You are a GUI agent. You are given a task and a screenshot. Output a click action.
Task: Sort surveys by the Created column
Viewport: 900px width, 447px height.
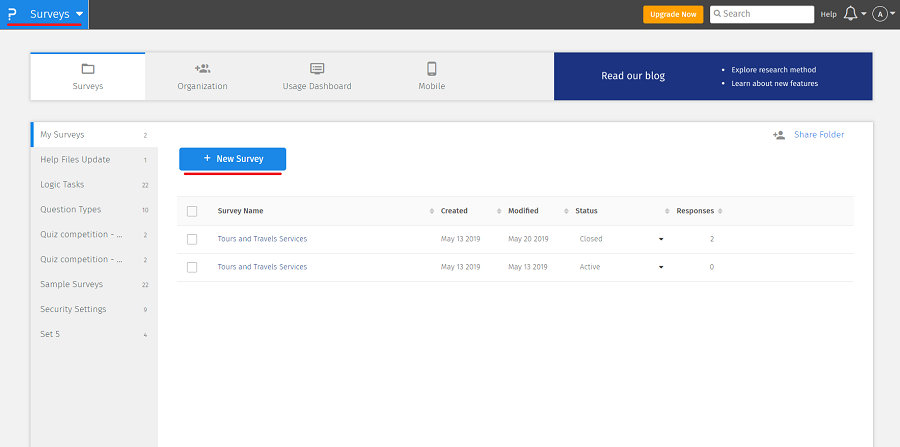tap(454, 211)
